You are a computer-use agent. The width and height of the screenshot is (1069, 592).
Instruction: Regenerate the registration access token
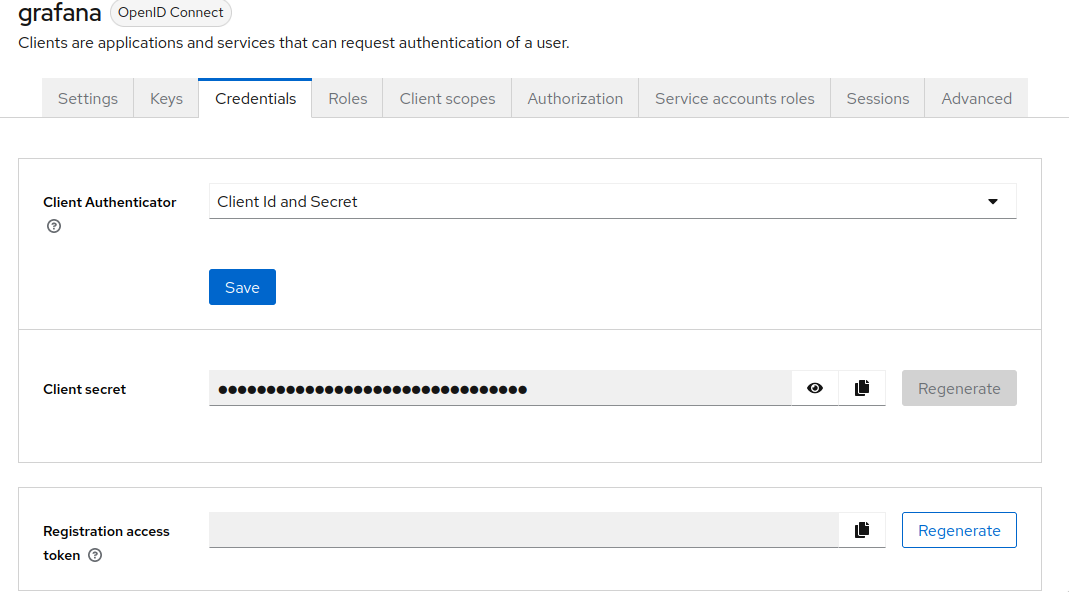(959, 530)
